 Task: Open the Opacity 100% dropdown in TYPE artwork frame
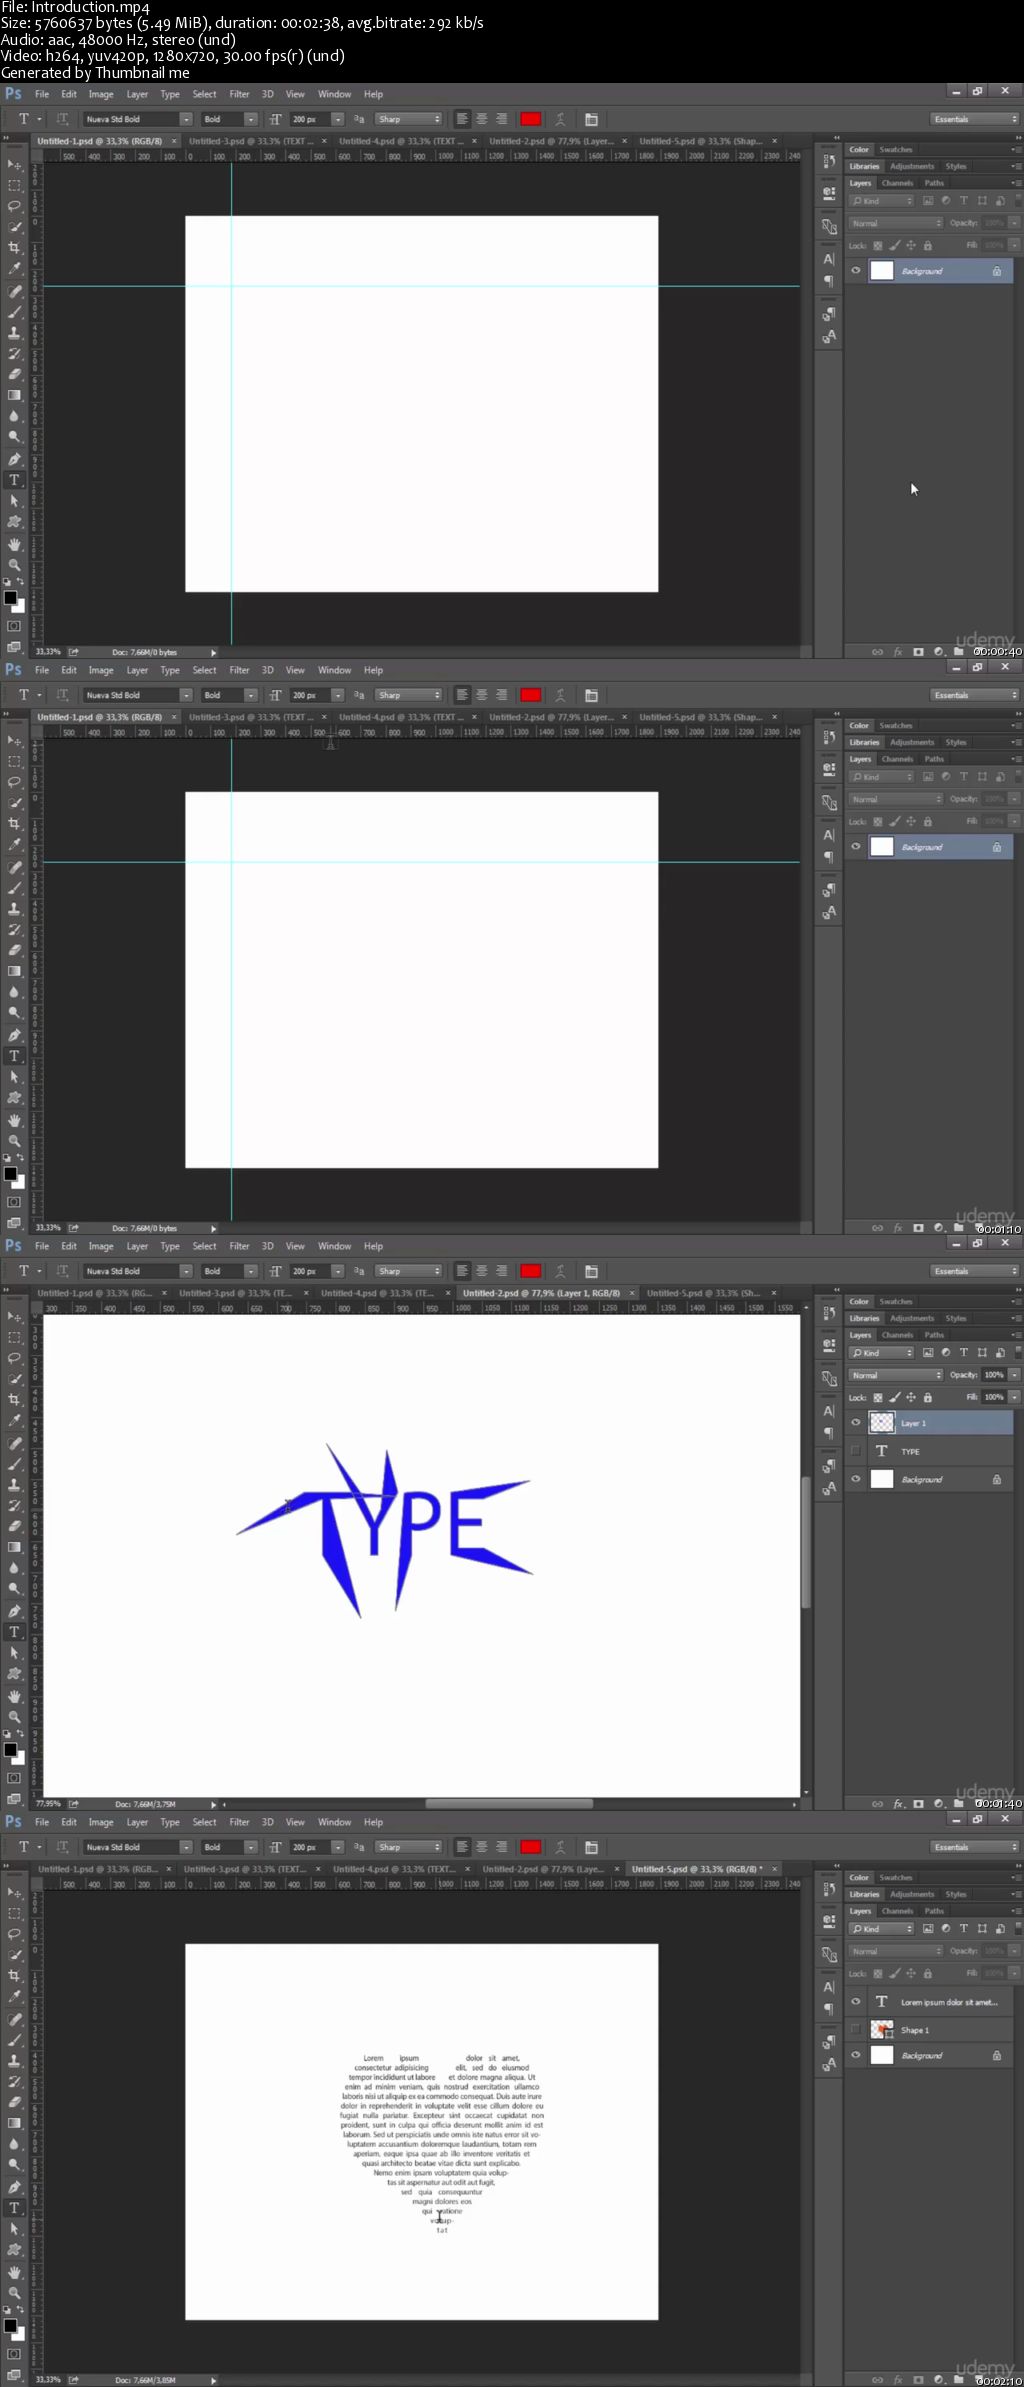coord(1014,1375)
